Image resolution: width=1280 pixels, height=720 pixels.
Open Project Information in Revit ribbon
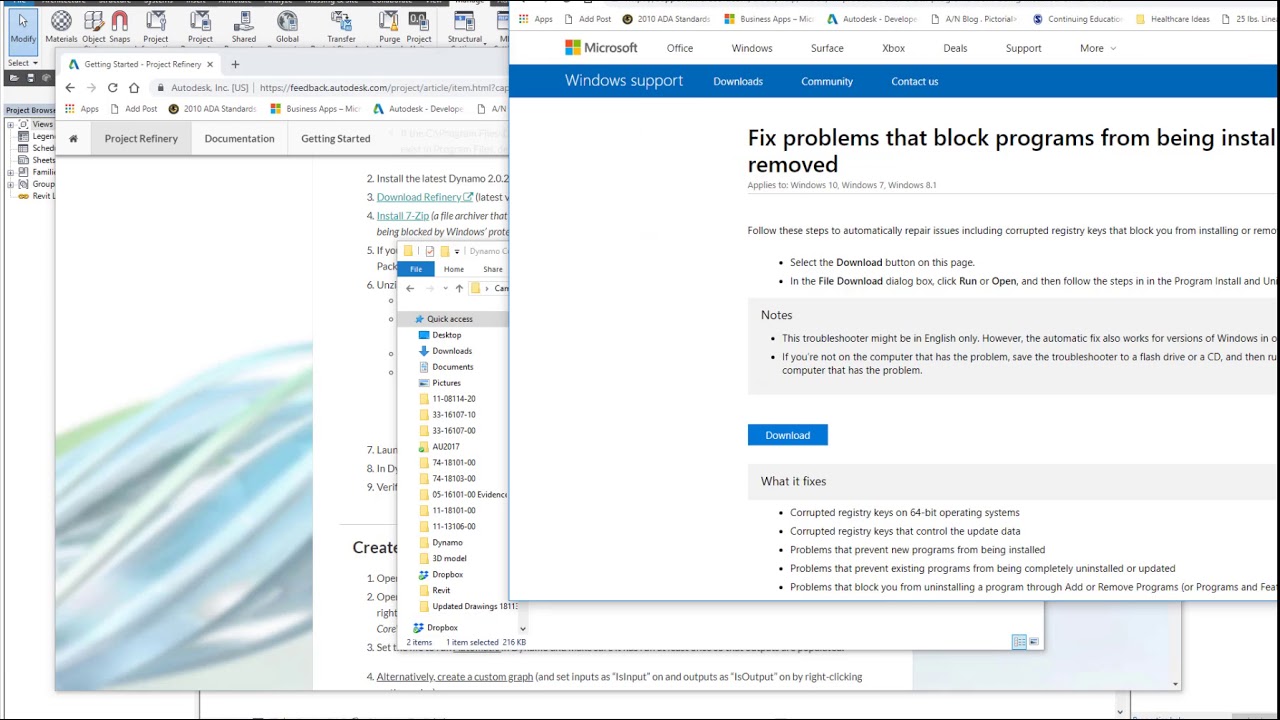156,27
